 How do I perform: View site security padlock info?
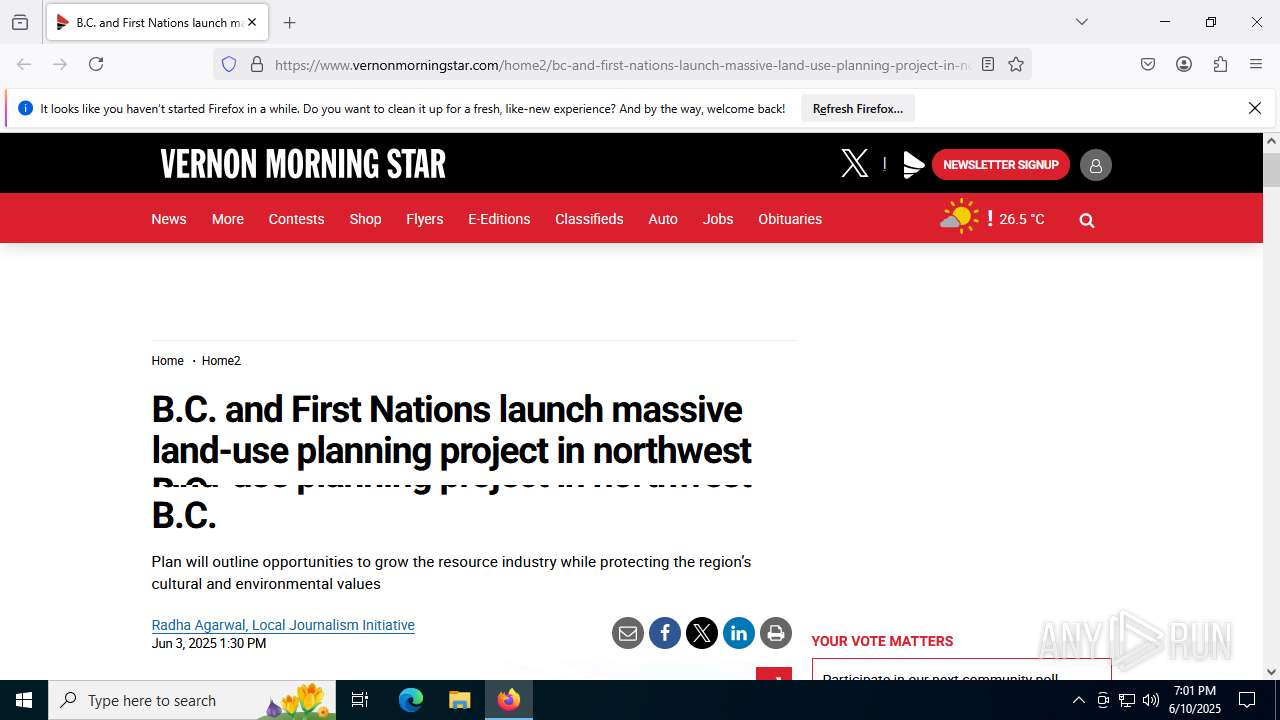pos(257,64)
